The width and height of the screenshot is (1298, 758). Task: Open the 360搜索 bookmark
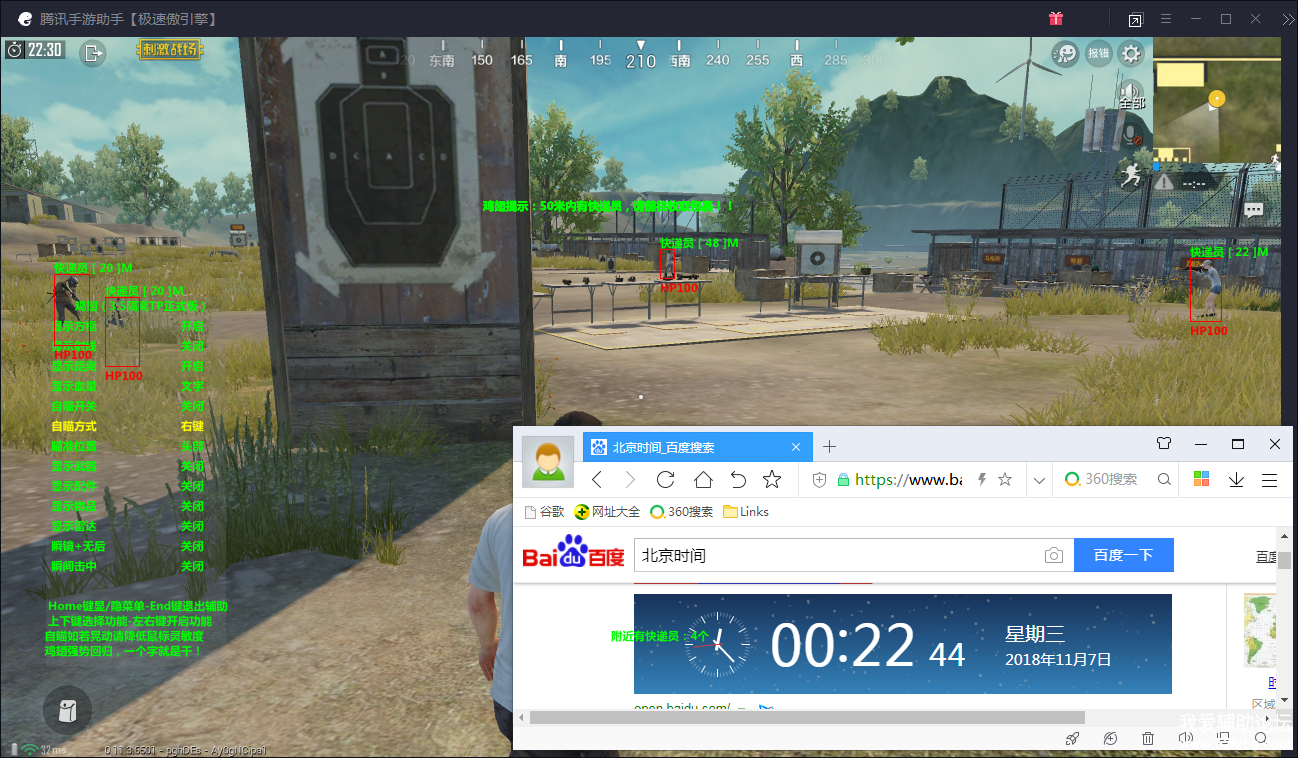681,511
